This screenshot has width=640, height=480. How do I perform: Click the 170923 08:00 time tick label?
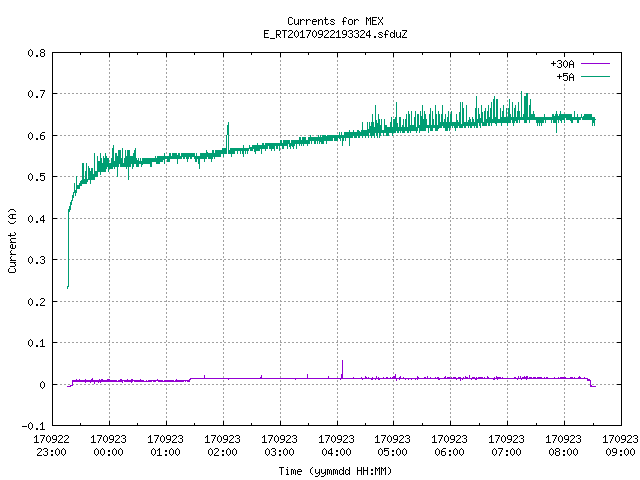coord(564,446)
